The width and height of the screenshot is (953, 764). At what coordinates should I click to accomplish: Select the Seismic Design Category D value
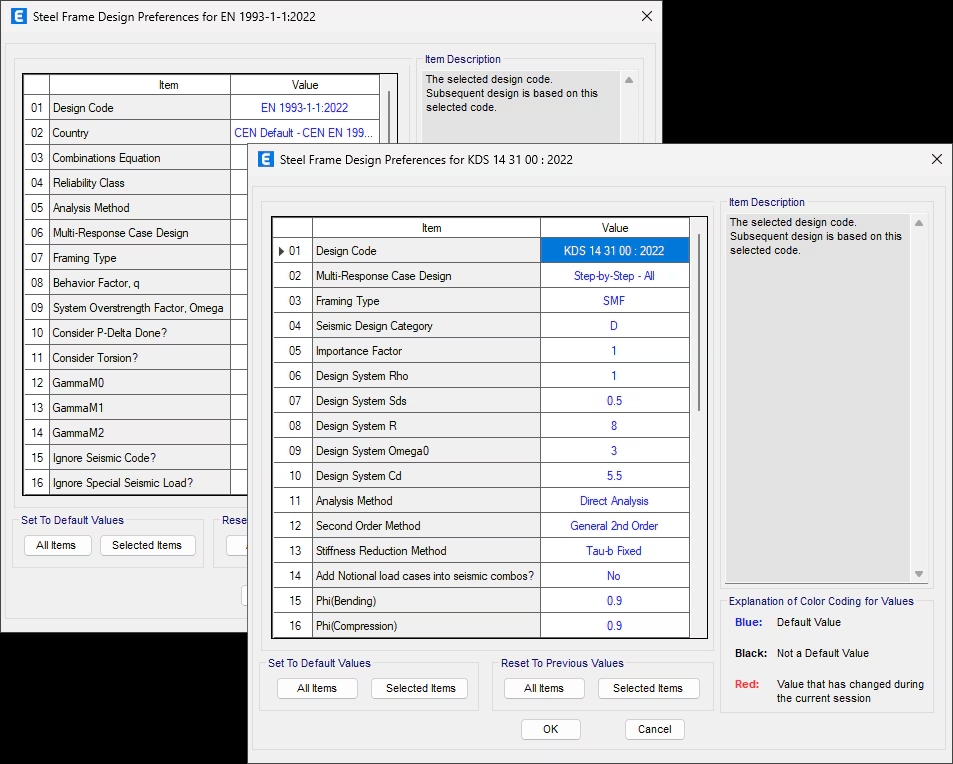[x=614, y=326]
